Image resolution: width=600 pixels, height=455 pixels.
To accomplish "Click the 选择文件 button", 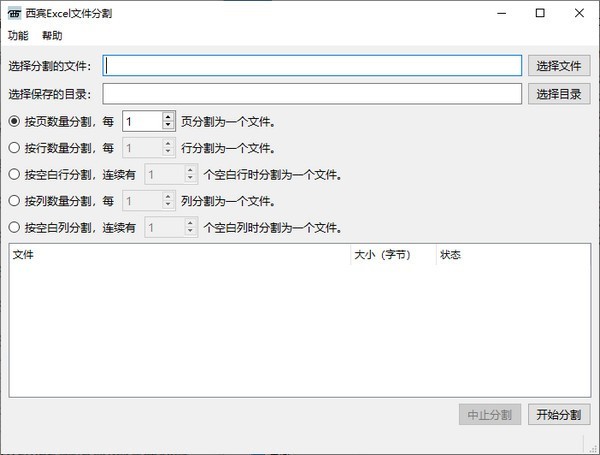I will point(559,66).
